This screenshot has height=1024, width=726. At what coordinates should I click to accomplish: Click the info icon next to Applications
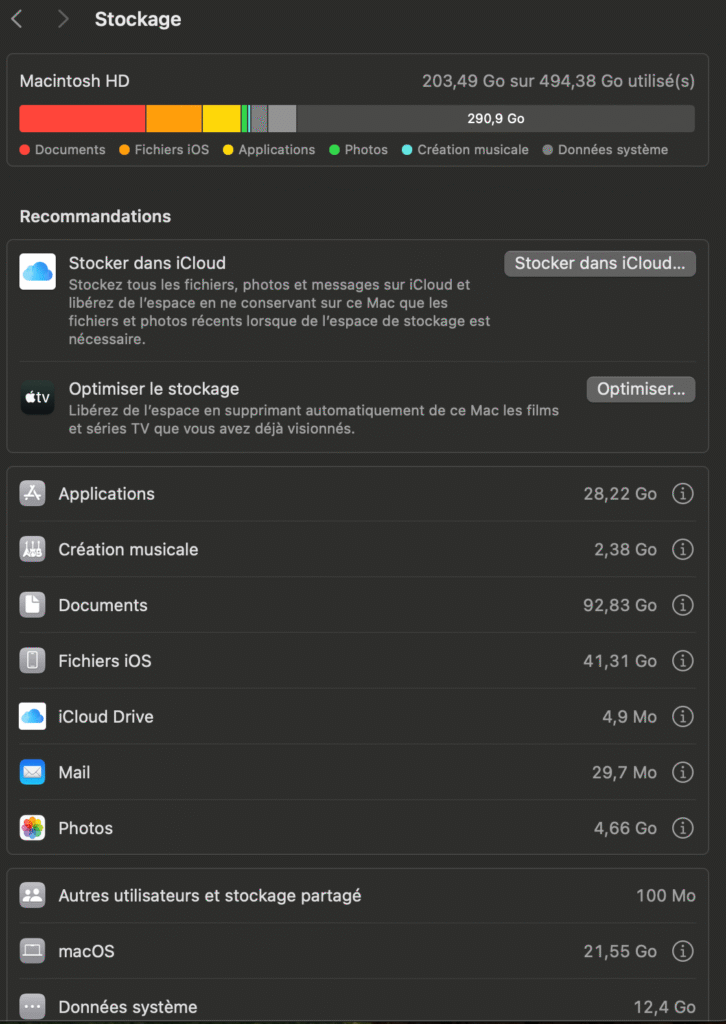click(x=682, y=494)
